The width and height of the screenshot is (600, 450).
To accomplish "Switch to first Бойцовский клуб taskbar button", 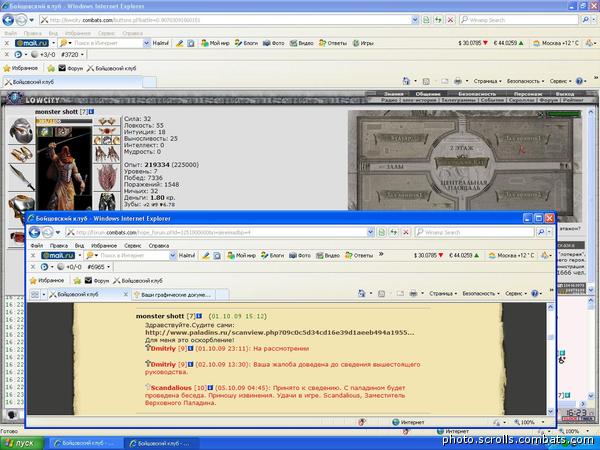I will (x=85, y=443).
